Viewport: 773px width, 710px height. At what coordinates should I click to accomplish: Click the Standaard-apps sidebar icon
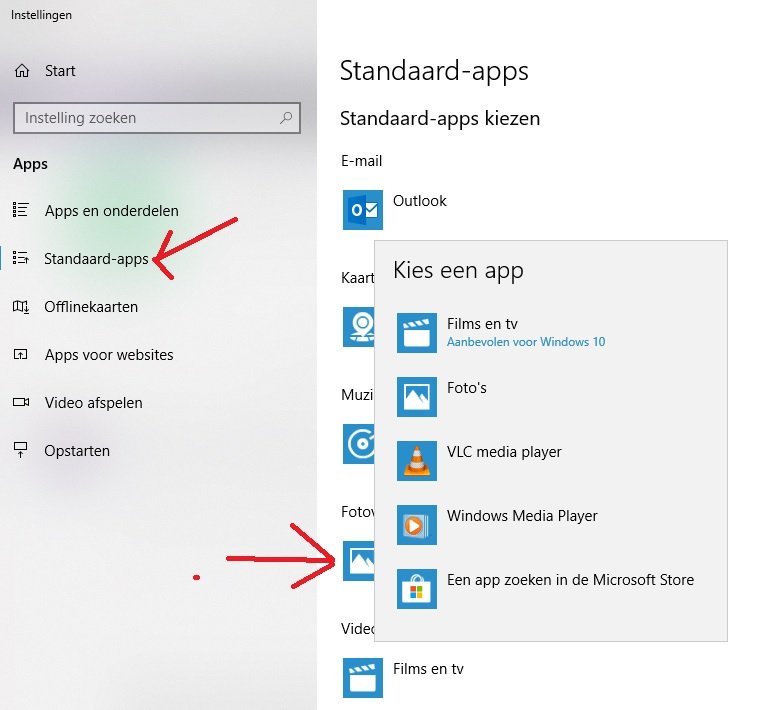(x=21, y=258)
